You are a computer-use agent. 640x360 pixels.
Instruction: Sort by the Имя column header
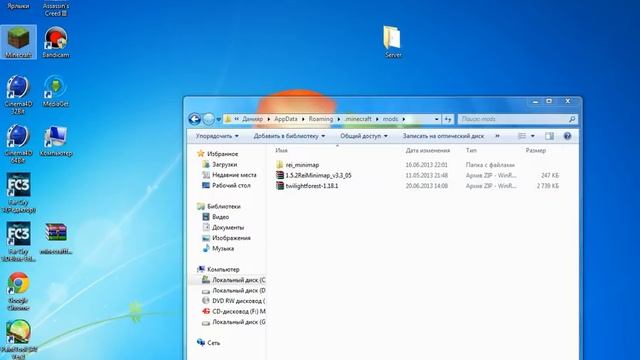coord(281,150)
